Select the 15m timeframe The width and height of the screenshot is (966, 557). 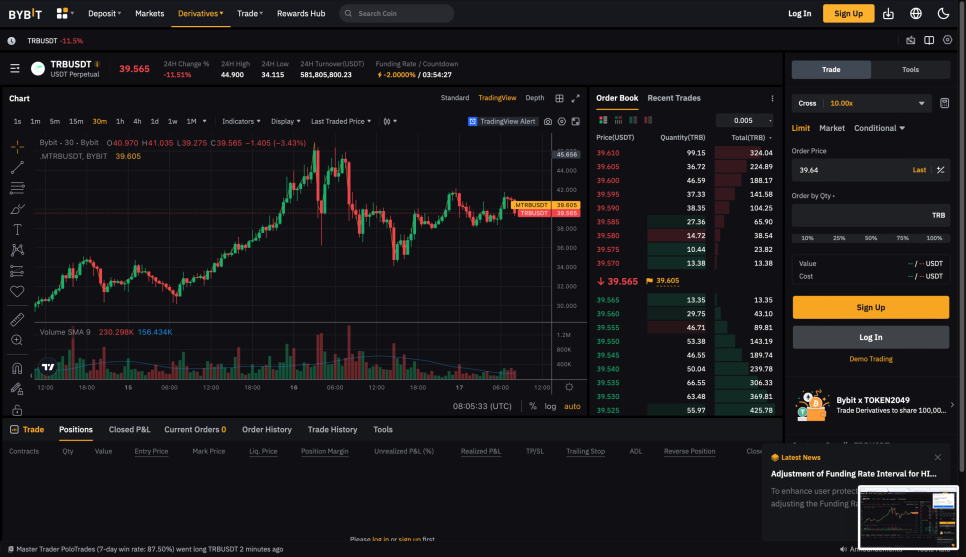(x=76, y=121)
